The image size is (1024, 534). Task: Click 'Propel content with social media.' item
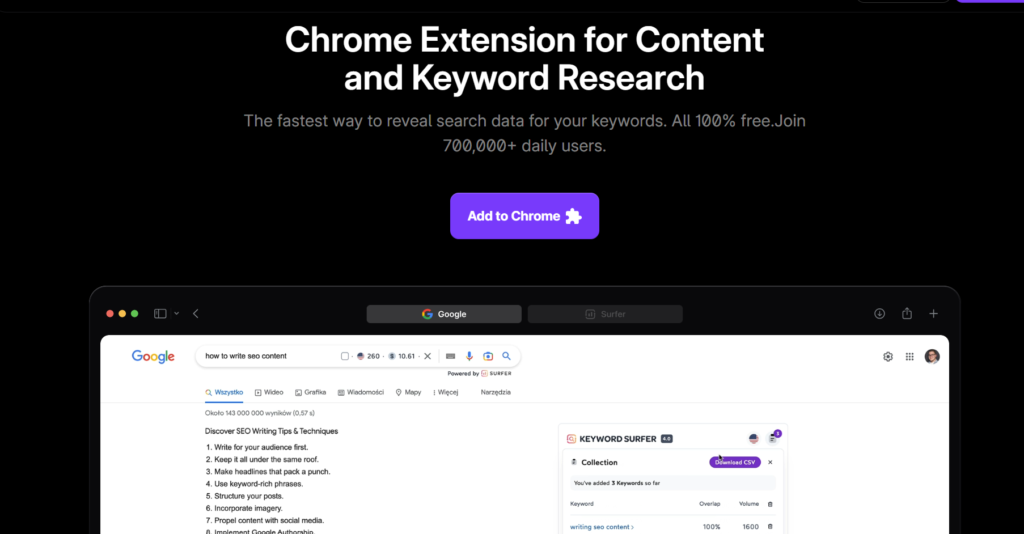tap(268, 520)
